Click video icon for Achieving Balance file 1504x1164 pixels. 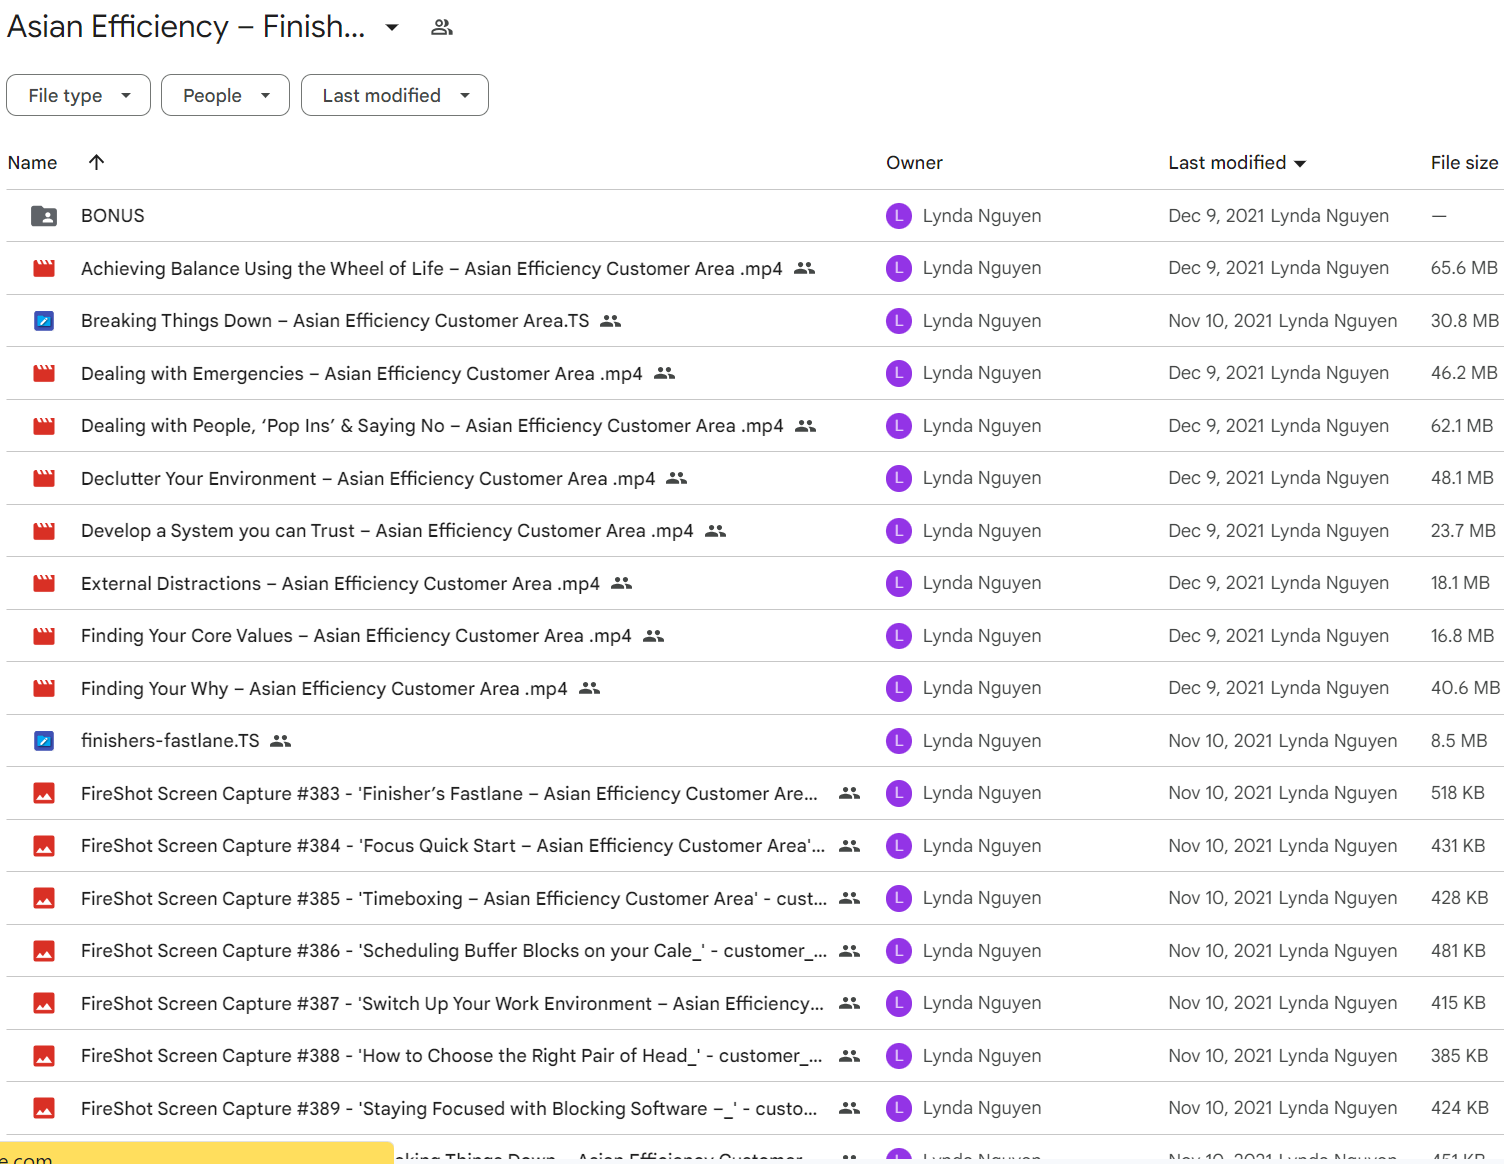coord(44,268)
